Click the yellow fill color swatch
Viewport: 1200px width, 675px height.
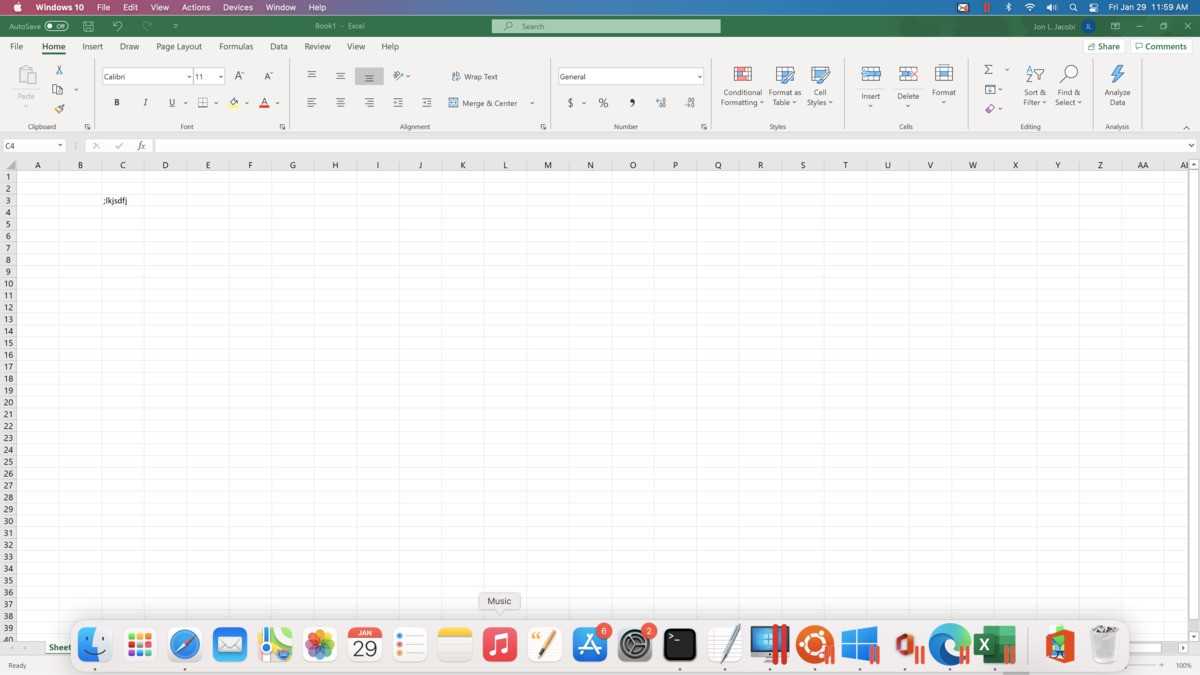pyautogui.click(x=234, y=103)
